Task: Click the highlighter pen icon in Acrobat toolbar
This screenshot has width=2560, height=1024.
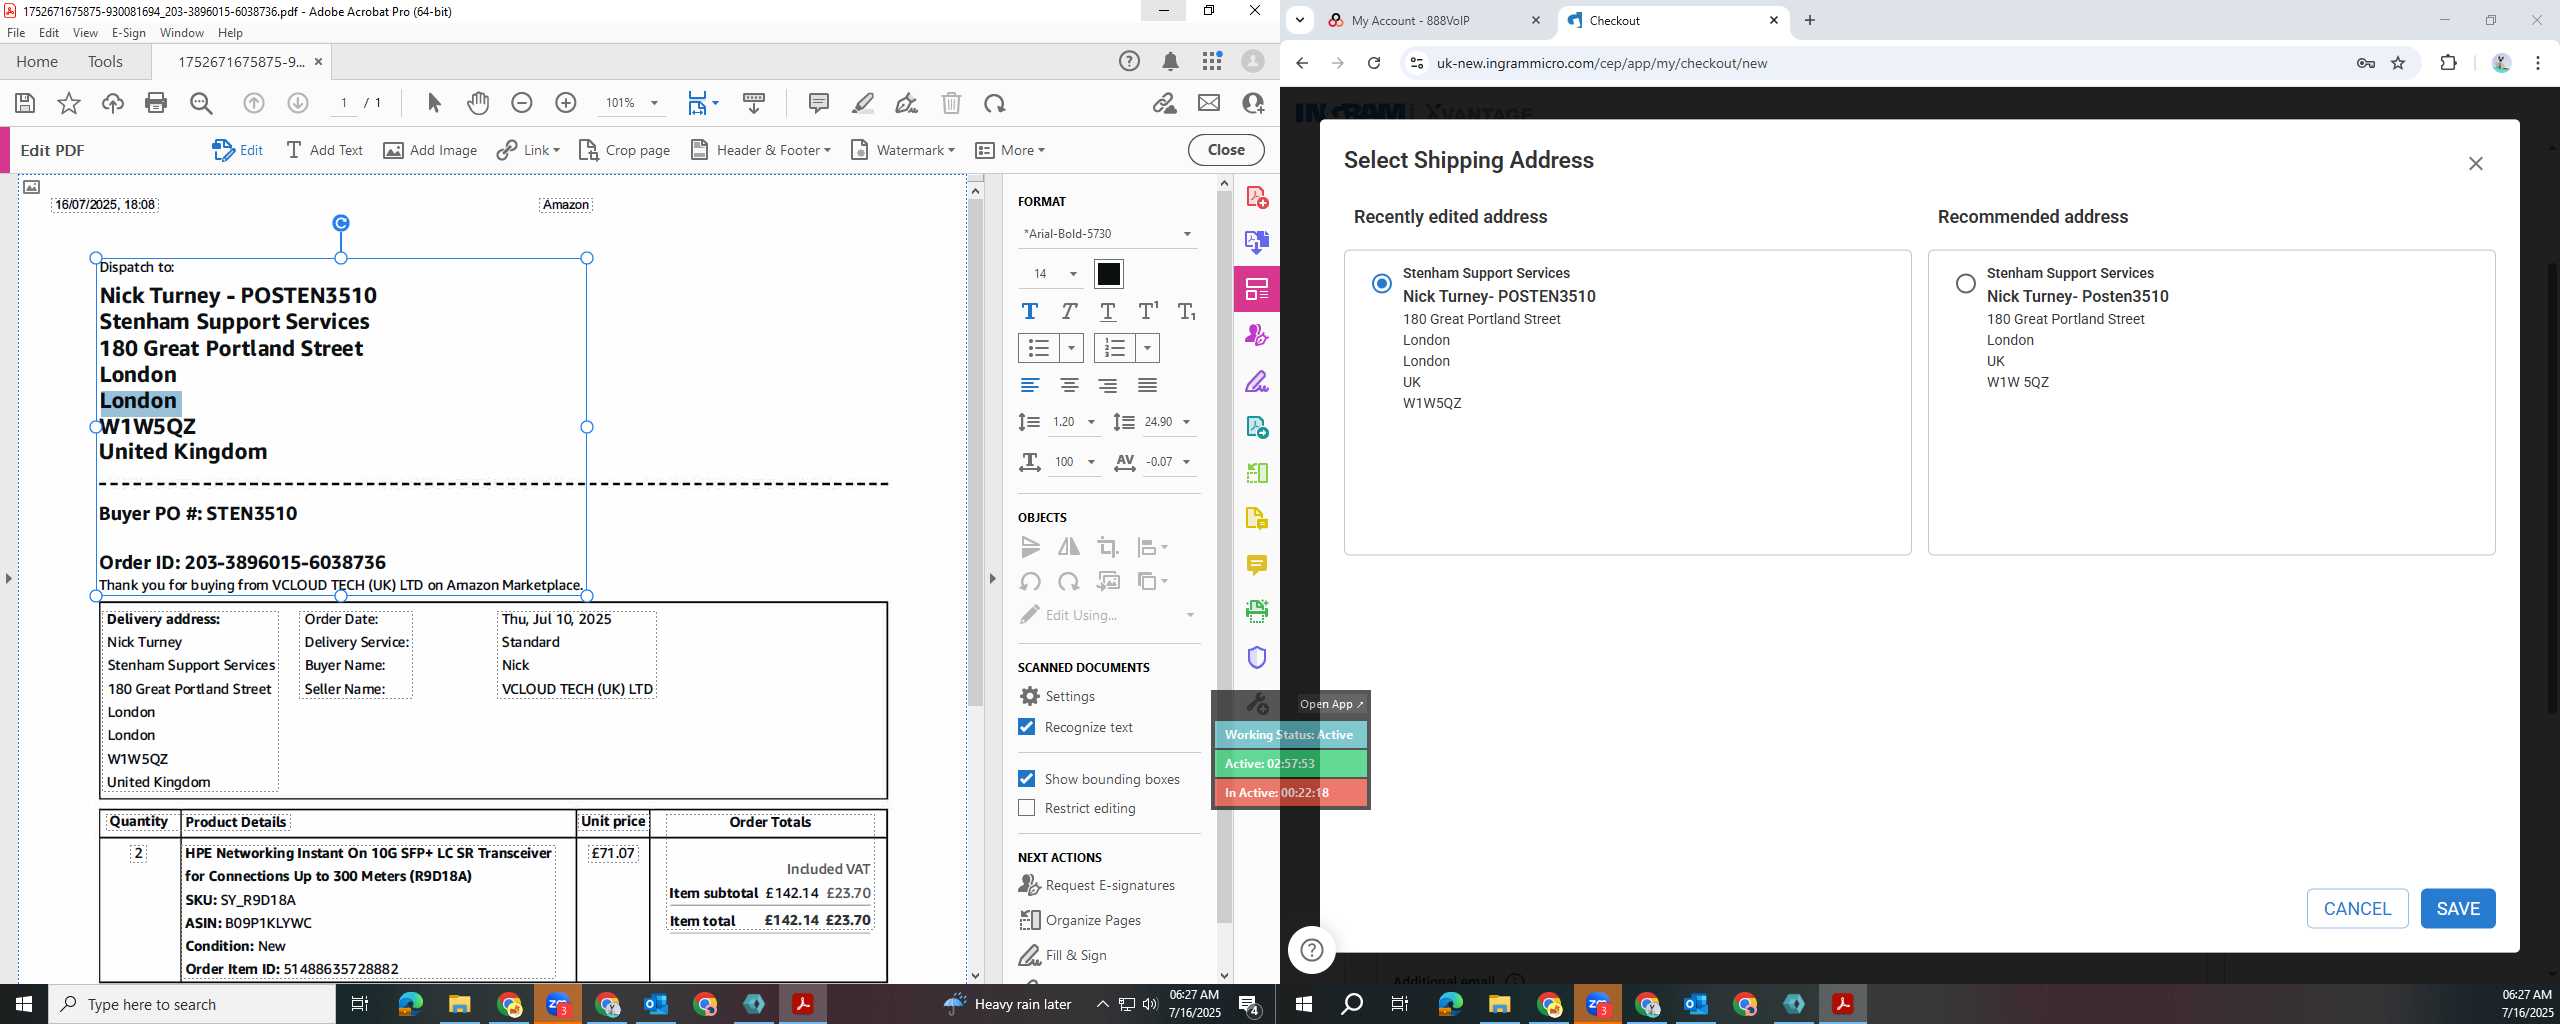Action: (863, 103)
